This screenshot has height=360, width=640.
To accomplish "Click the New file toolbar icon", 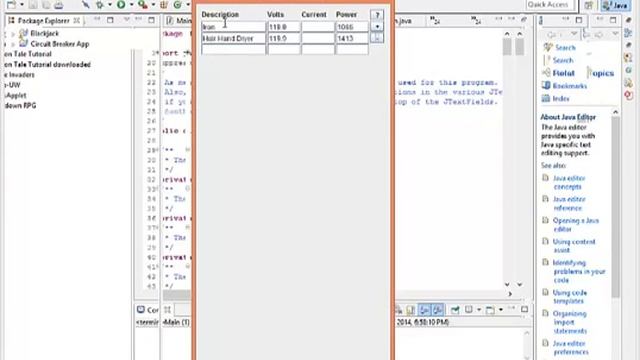I will (x=11, y=5).
